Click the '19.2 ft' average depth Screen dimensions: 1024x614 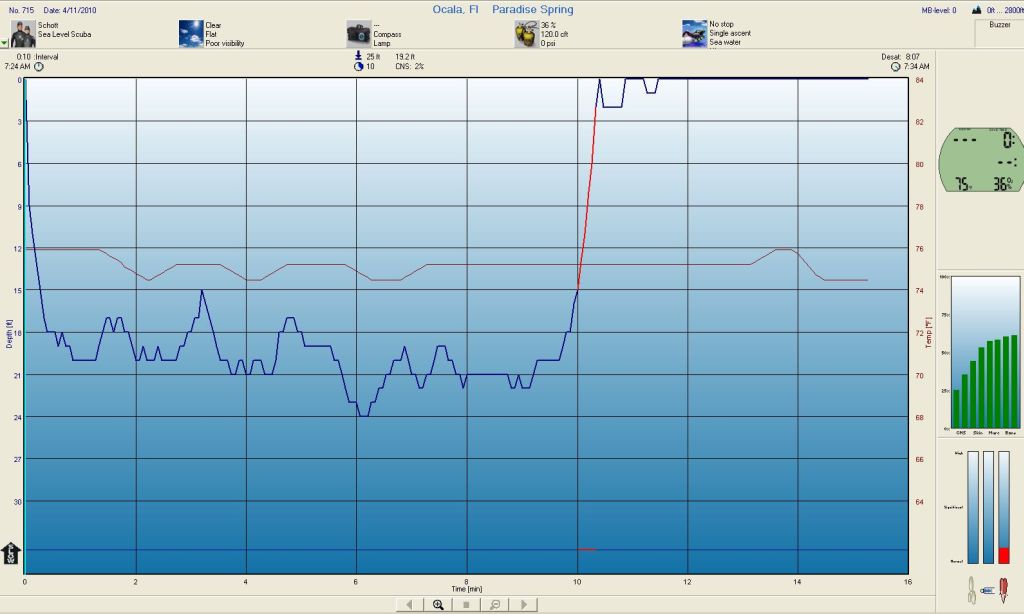[405, 57]
